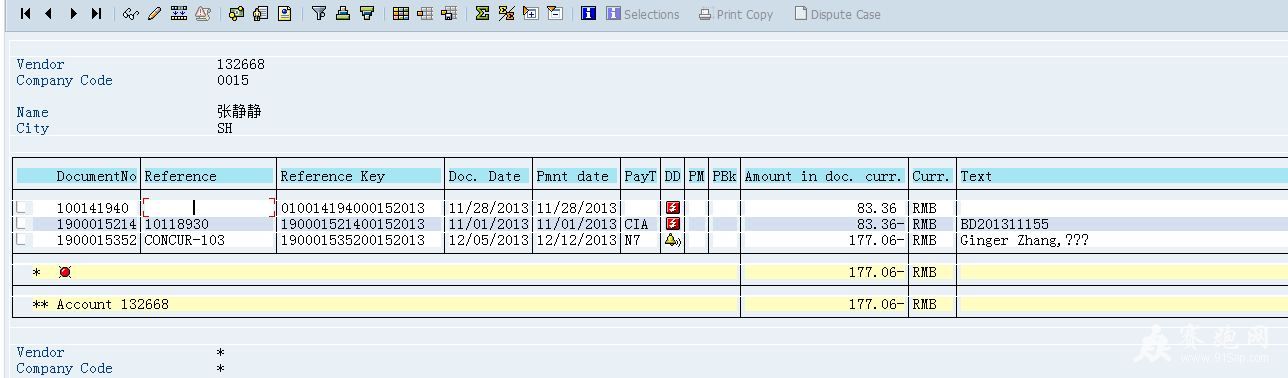Change document with the pencil icon
This screenshot has height=378, width=1288.
point(154,13)
